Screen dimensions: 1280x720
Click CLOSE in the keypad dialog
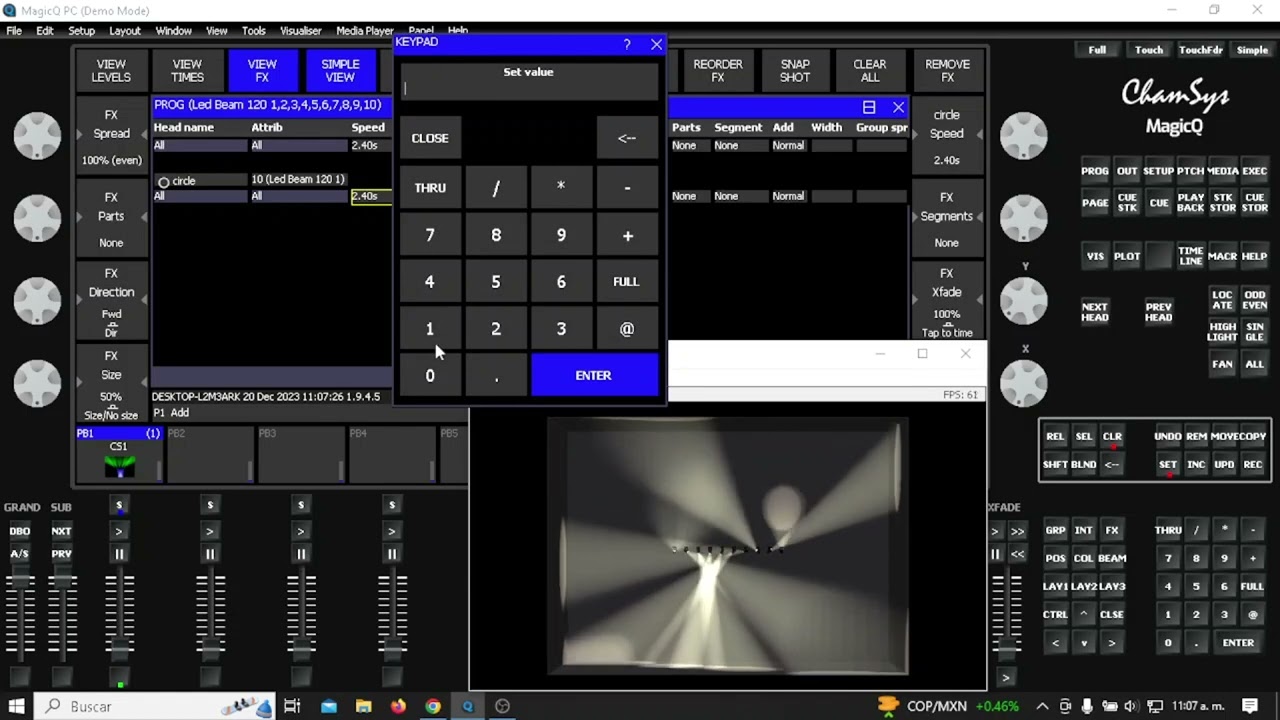430,138
